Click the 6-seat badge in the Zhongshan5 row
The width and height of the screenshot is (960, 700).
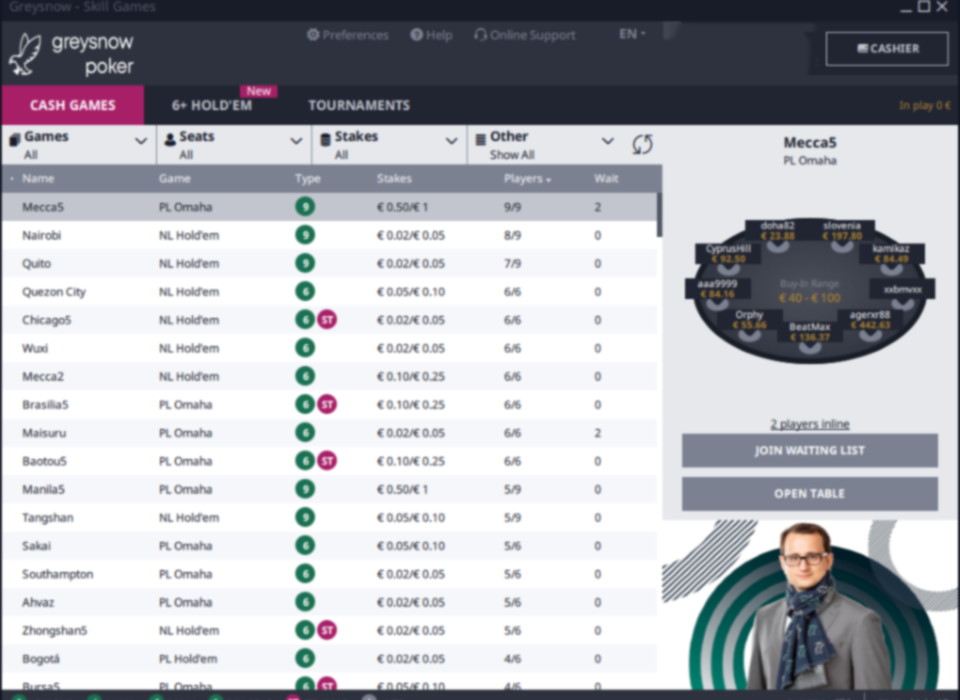[305, 630]
